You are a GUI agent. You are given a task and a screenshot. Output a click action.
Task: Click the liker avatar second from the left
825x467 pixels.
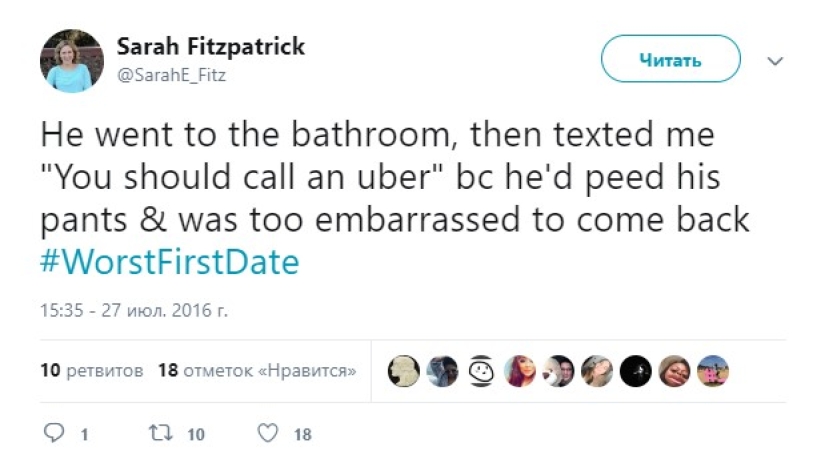click(x=442, y=371)
